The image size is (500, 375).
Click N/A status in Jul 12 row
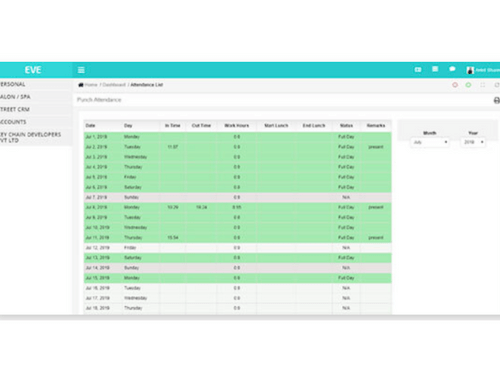click(346, 248)
